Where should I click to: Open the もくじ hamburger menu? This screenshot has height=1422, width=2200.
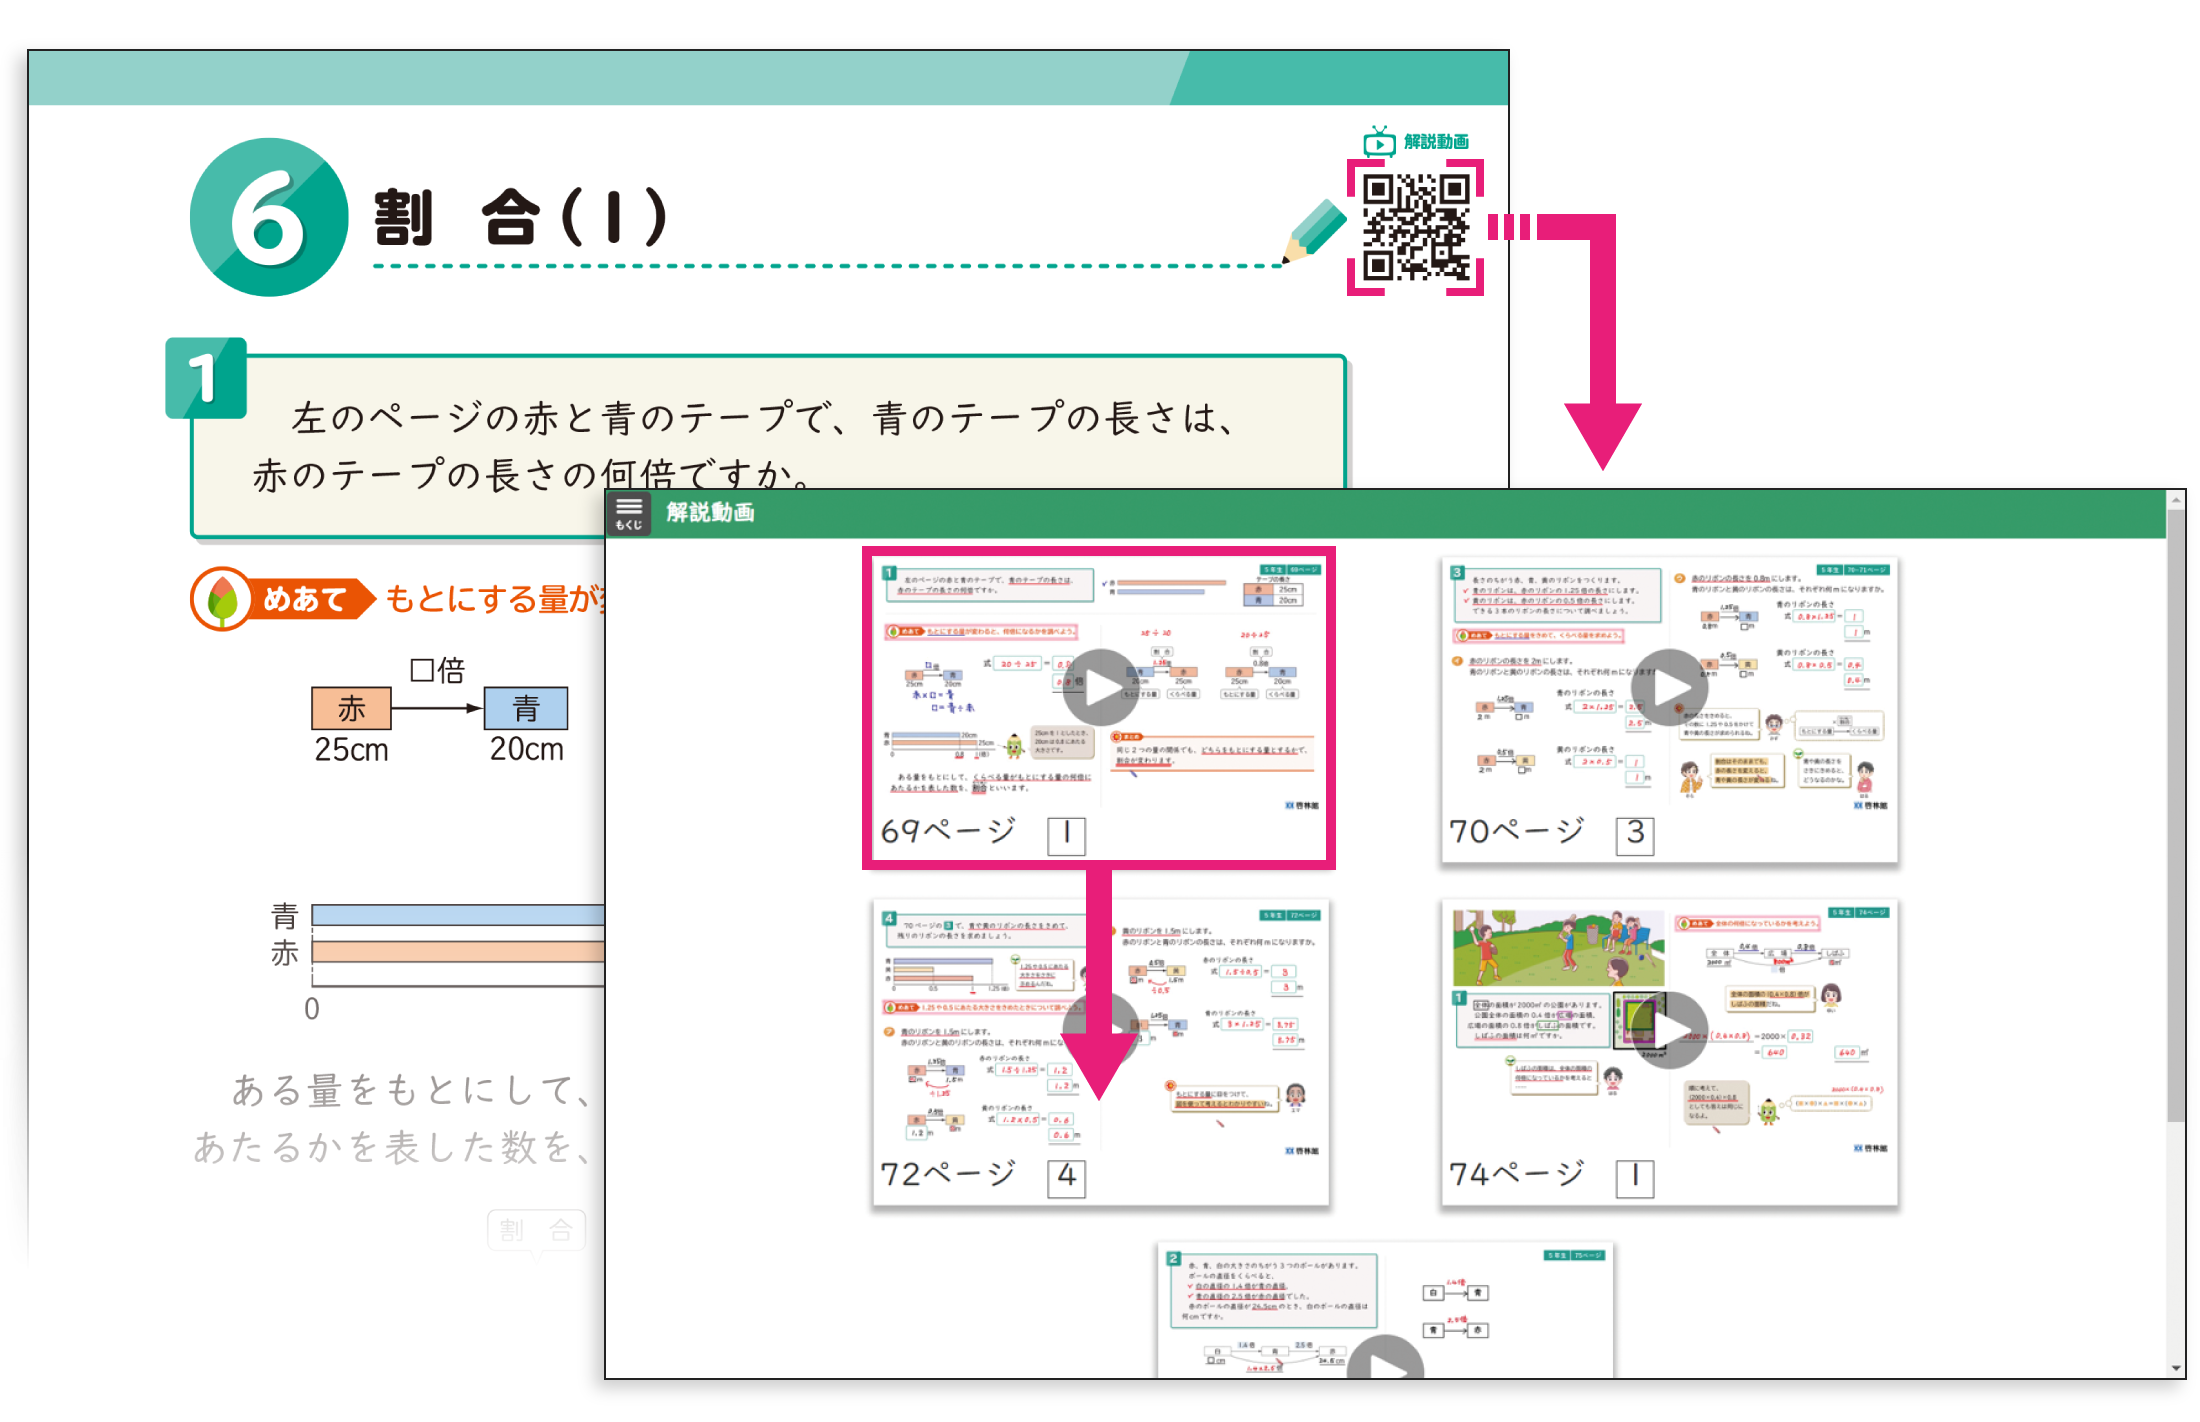click(x=629, y=513)
